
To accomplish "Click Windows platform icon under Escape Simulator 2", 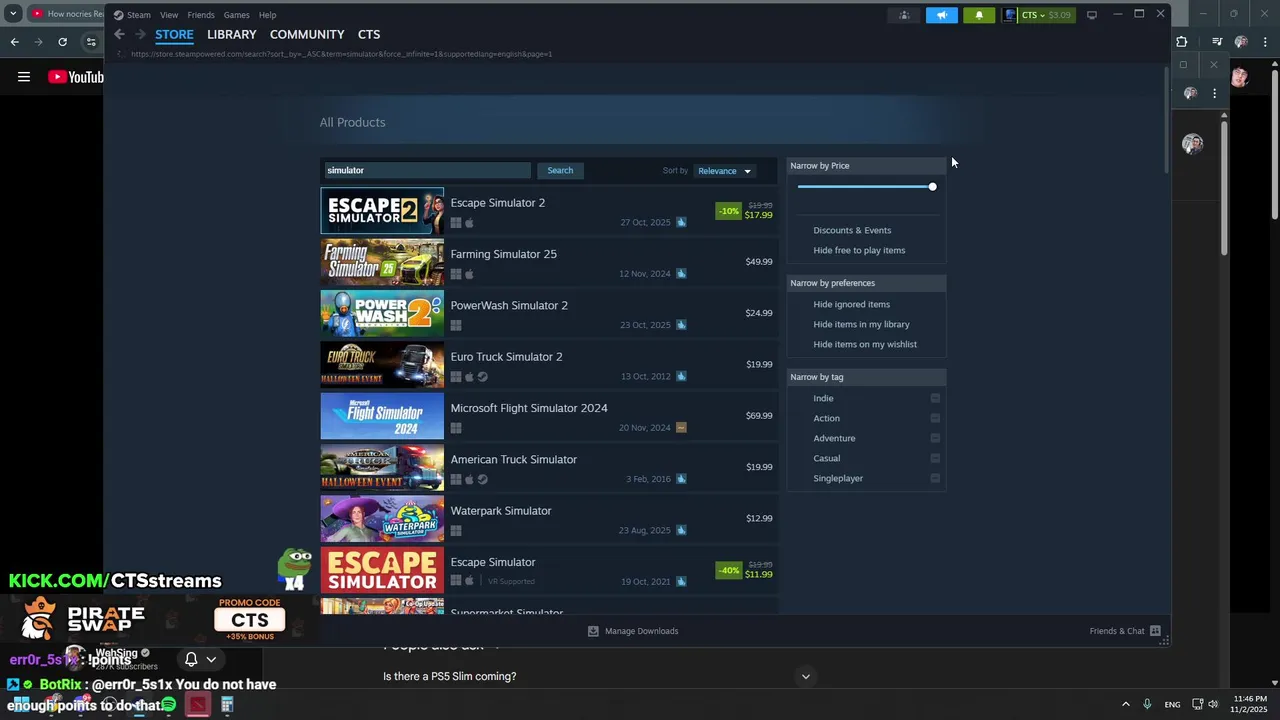I will (x=456, y=223).
